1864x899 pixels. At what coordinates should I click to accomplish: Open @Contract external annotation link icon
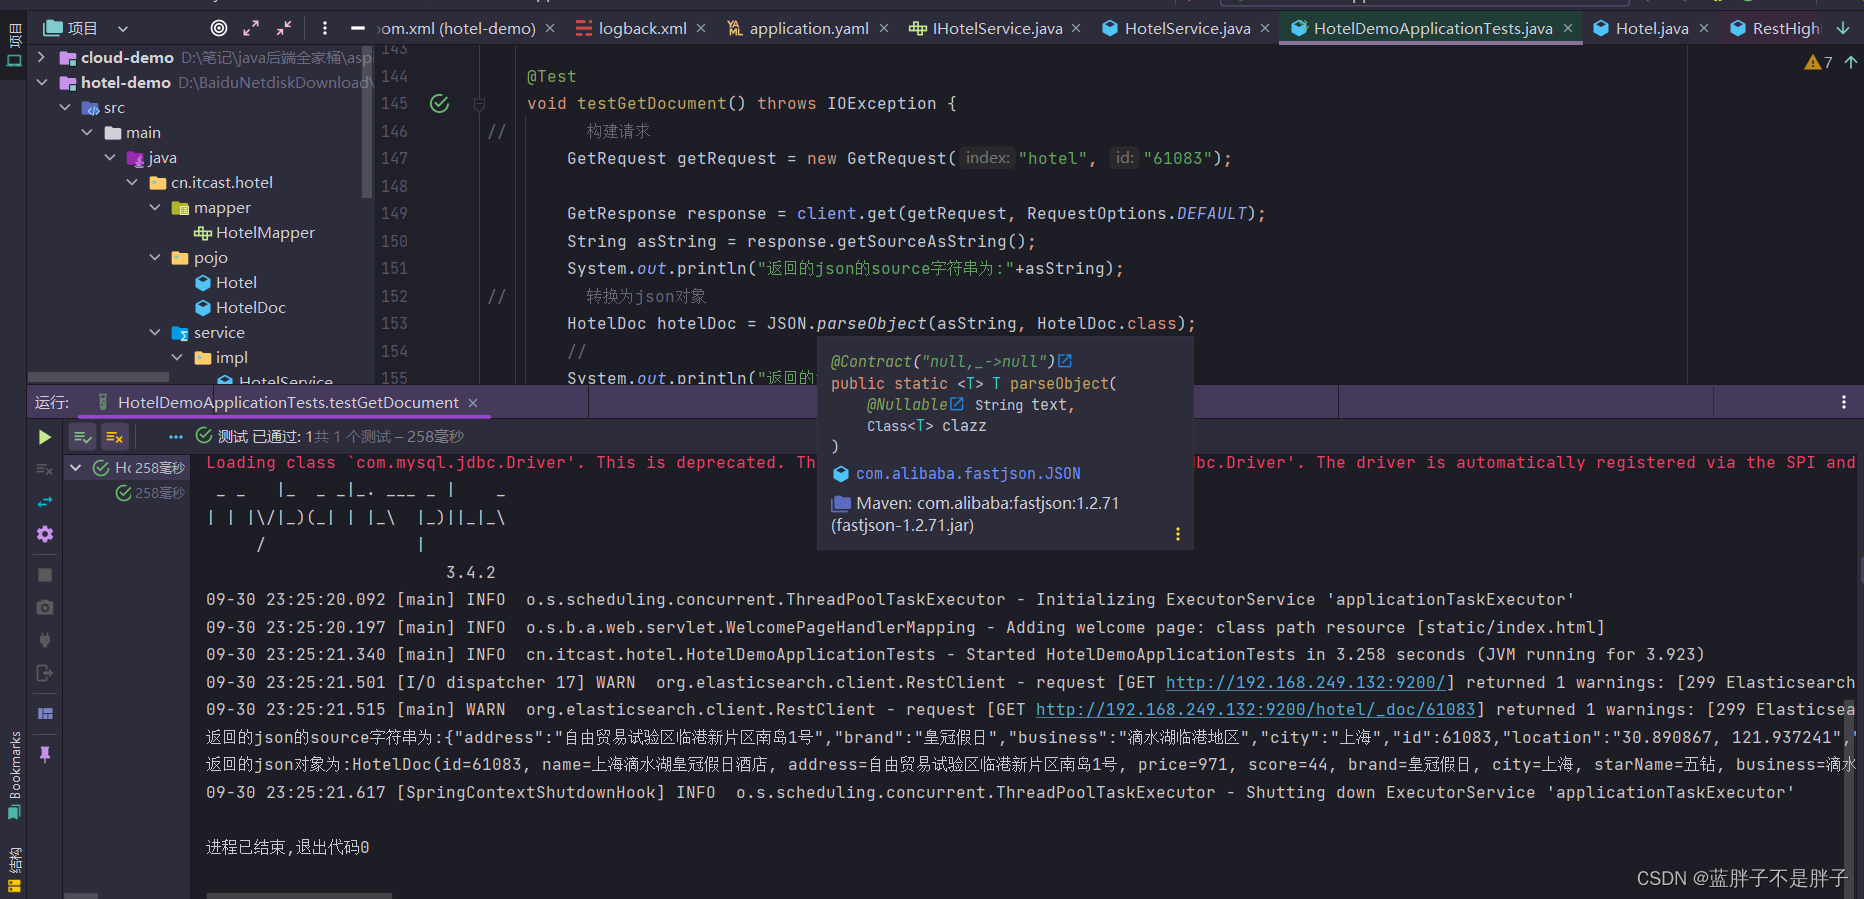[1065, 361]
